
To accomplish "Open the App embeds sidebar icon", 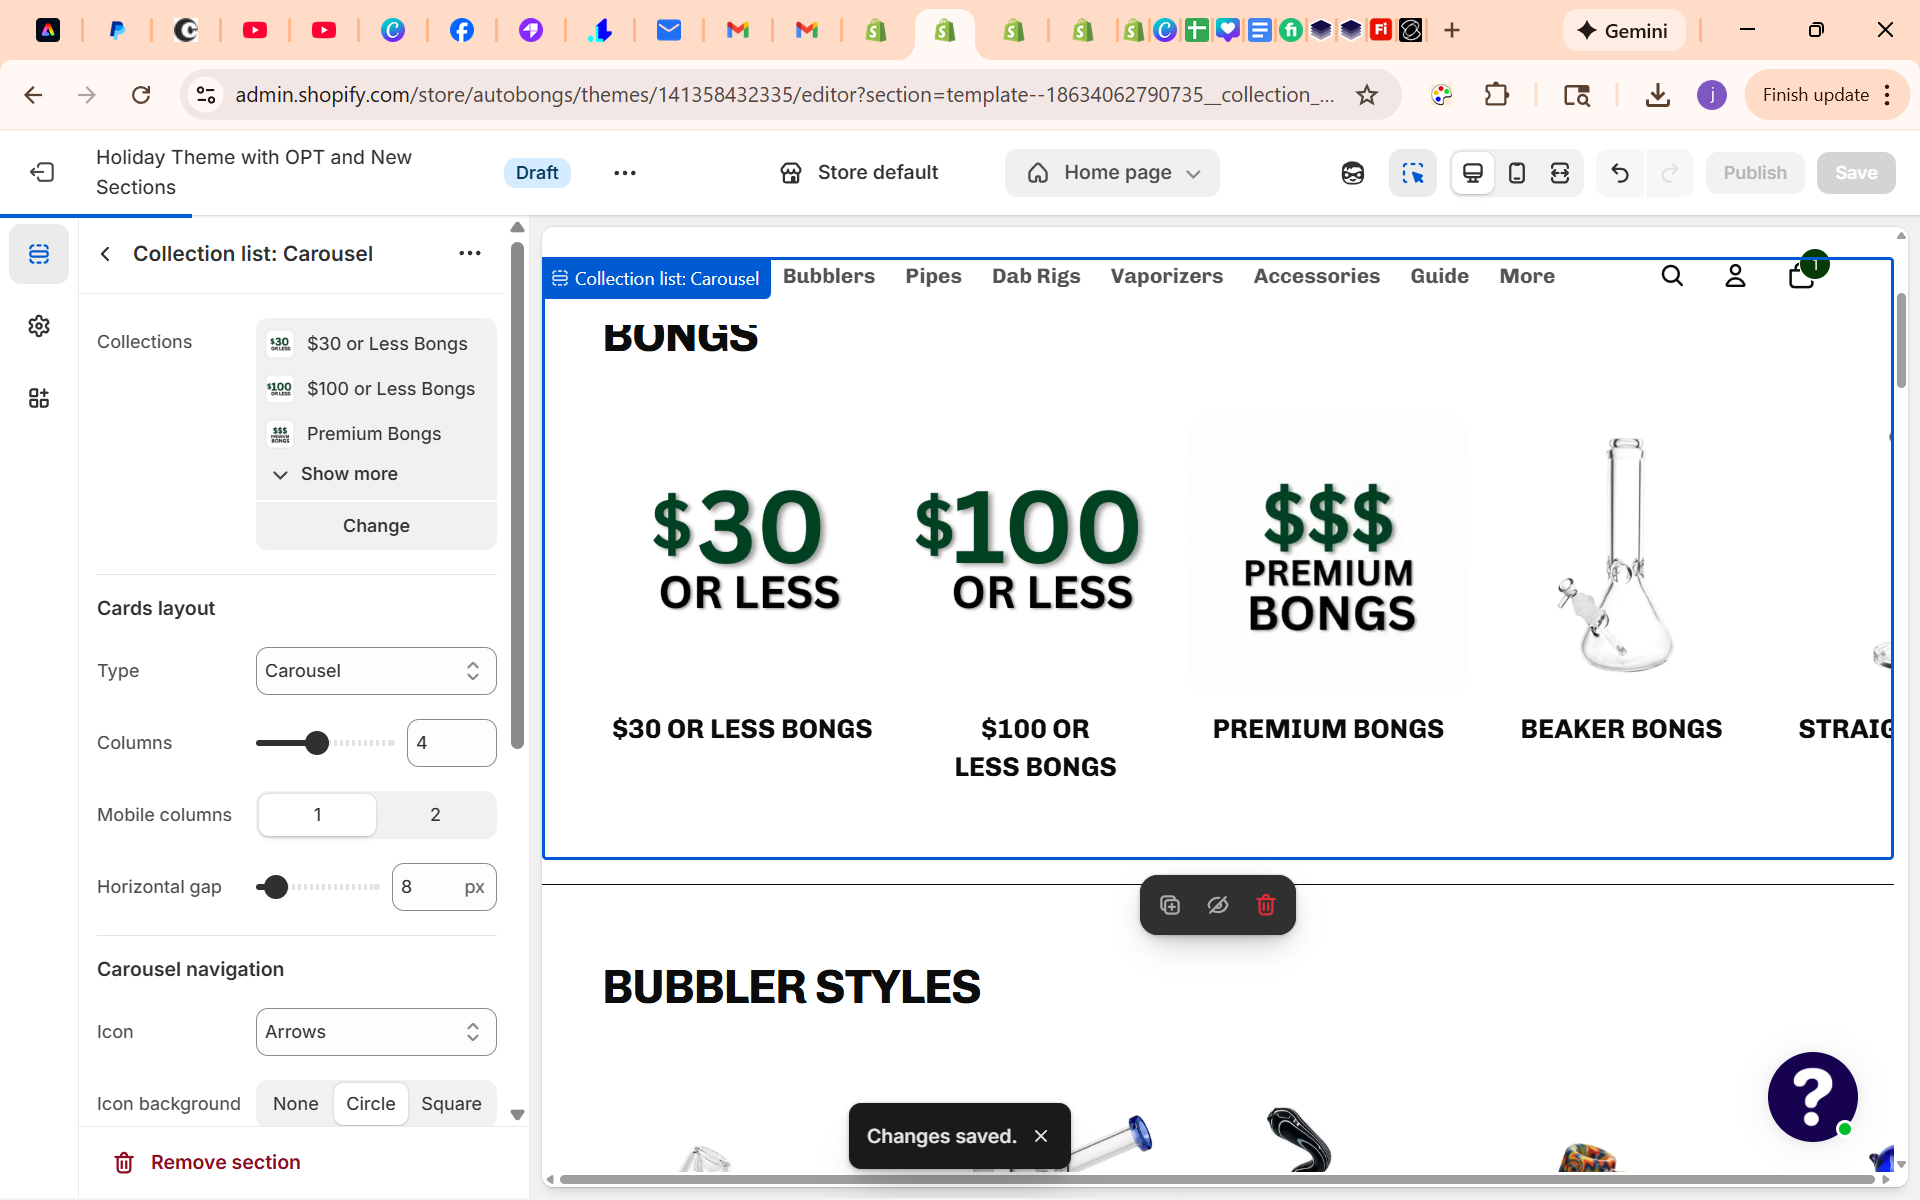I will [39, 398].
